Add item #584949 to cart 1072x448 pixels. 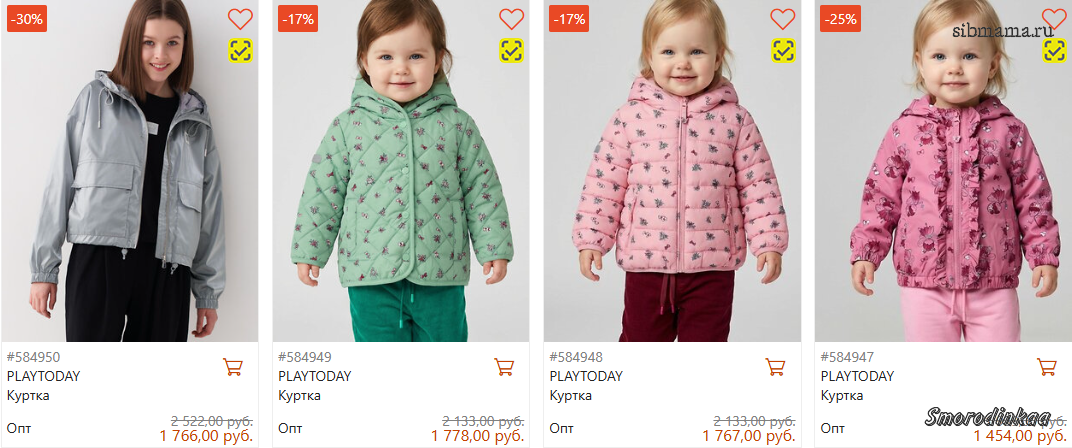tap(504, 367)
